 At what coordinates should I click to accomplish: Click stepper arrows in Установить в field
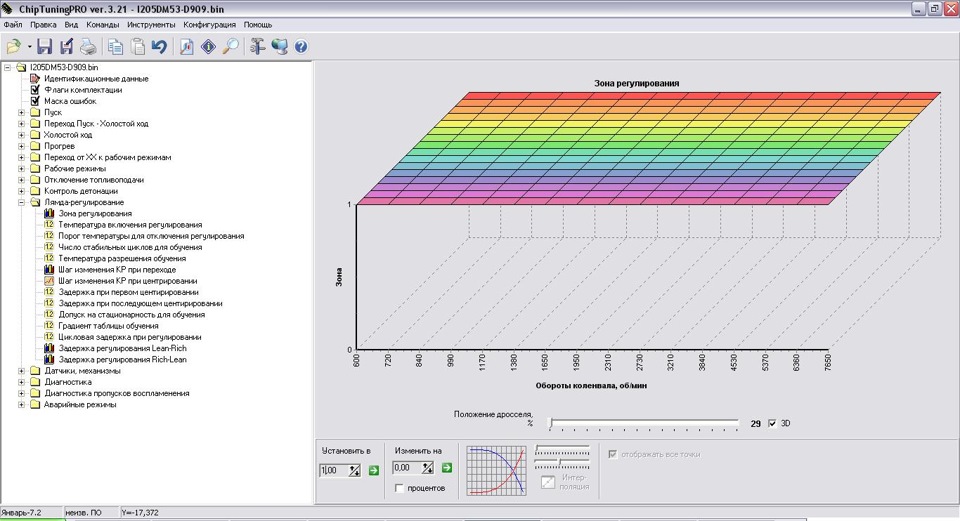click(354, 470)
